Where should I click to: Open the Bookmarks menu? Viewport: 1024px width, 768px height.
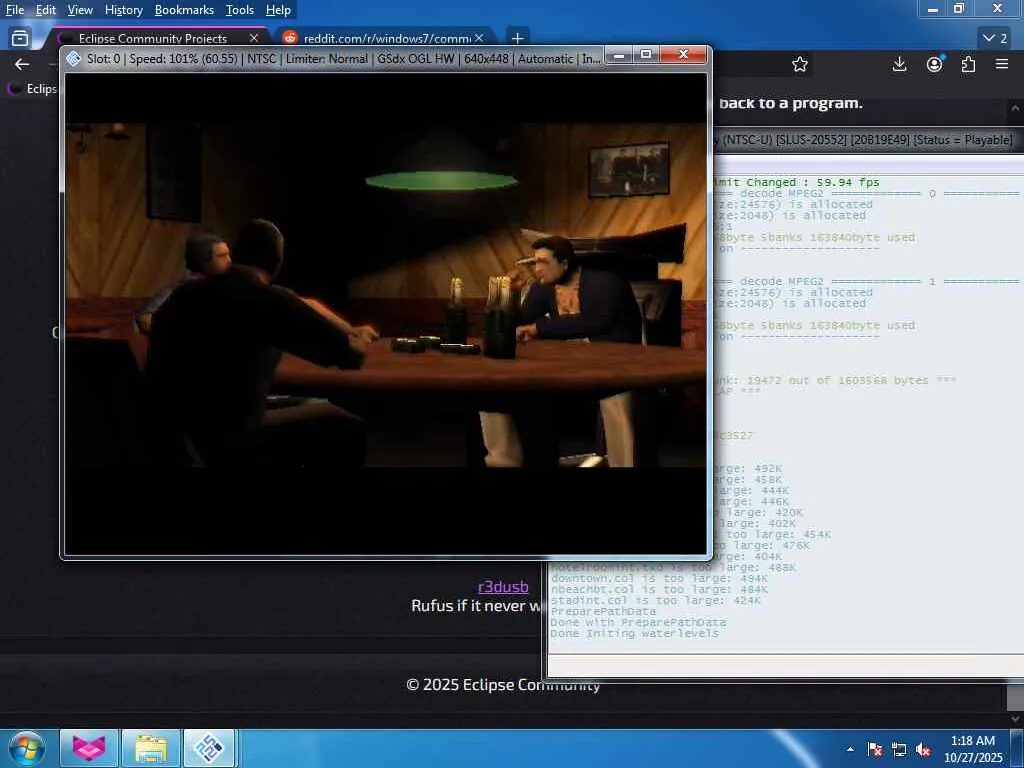tap(184, 10)
